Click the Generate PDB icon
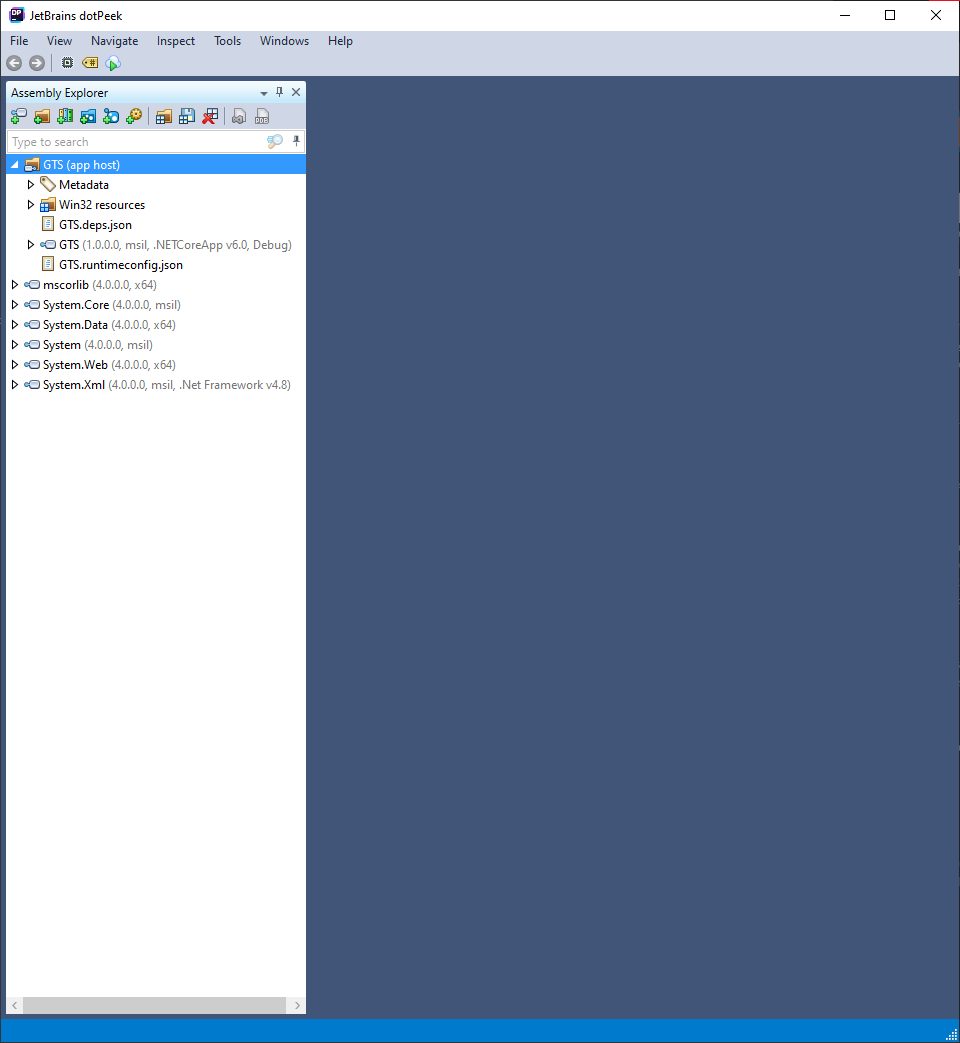960x1043 pixels. pyautogui.click(x=262, y=117)
